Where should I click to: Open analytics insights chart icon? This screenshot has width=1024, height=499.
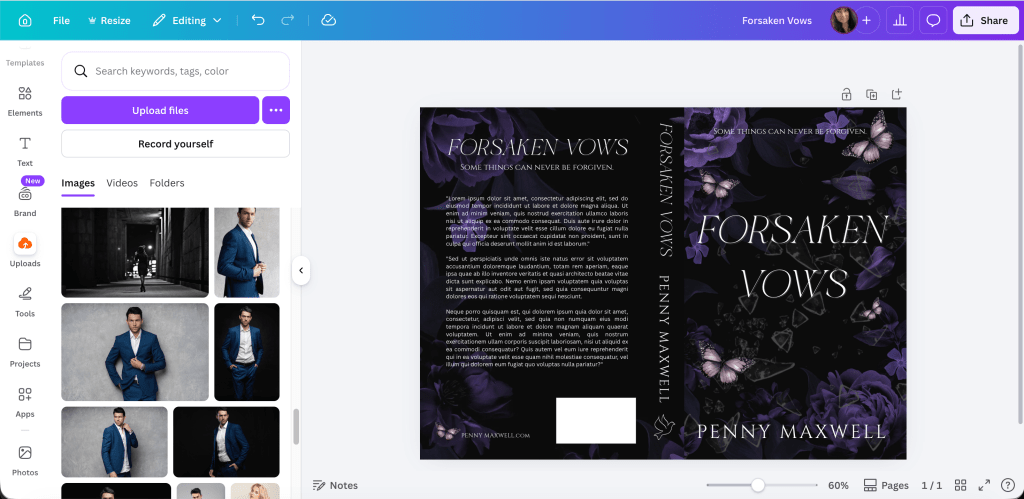(x=900, y=20)
